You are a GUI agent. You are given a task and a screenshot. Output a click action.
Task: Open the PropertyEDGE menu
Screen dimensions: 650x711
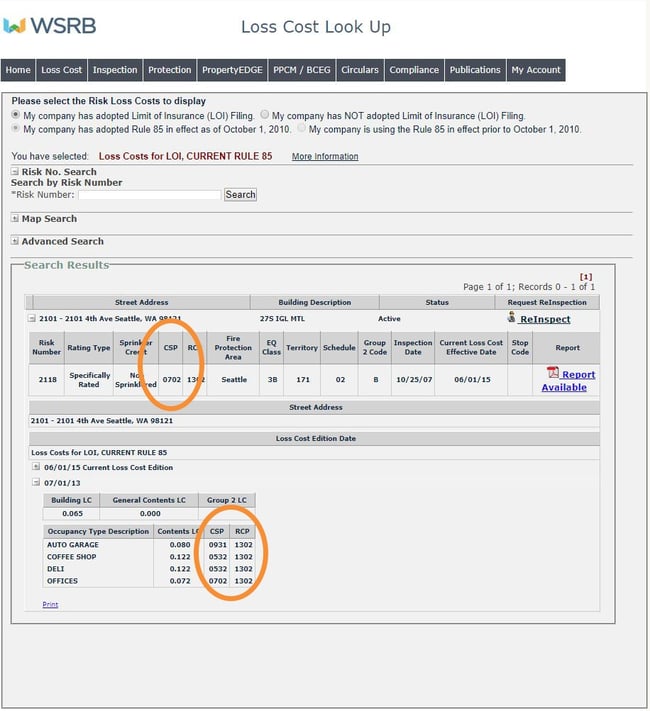232,70
